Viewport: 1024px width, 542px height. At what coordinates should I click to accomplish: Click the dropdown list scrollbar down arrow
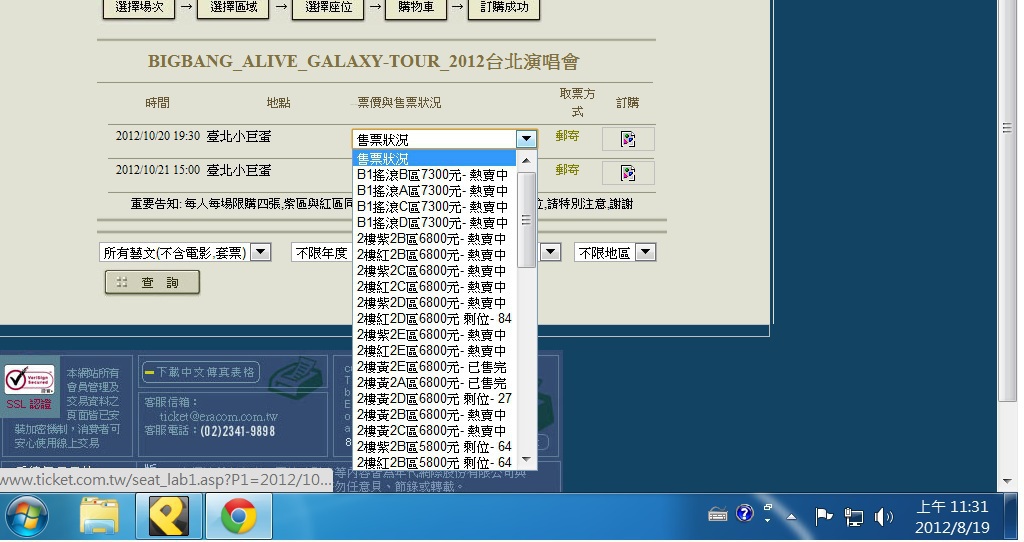pyautogui.click(x=527, y=461)
